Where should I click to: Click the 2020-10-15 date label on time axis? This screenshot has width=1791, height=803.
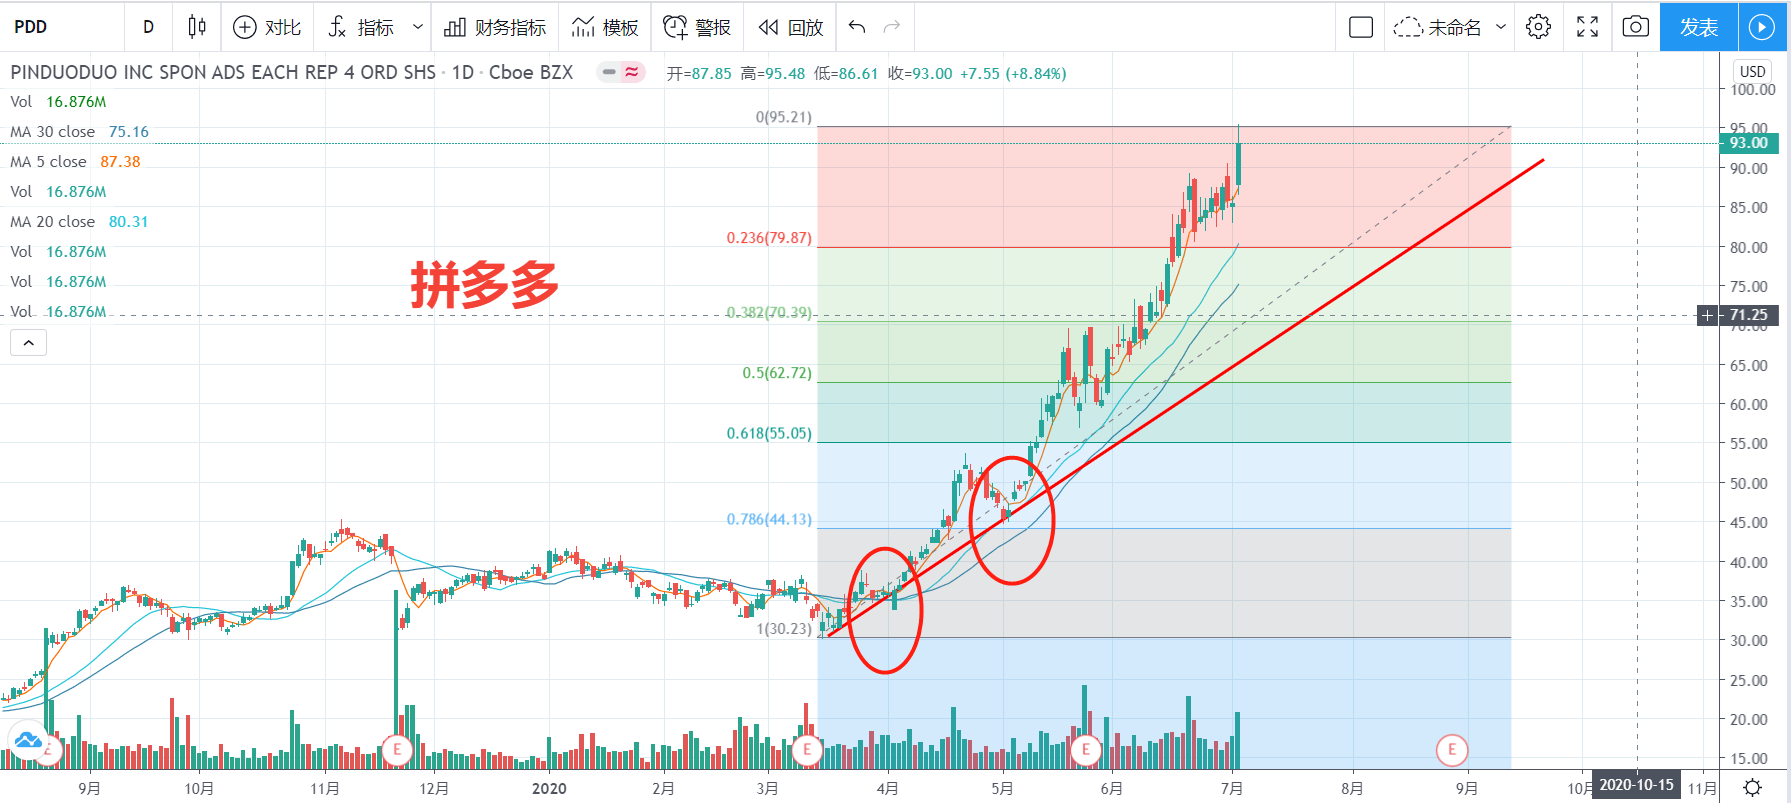coord(1636,785)
